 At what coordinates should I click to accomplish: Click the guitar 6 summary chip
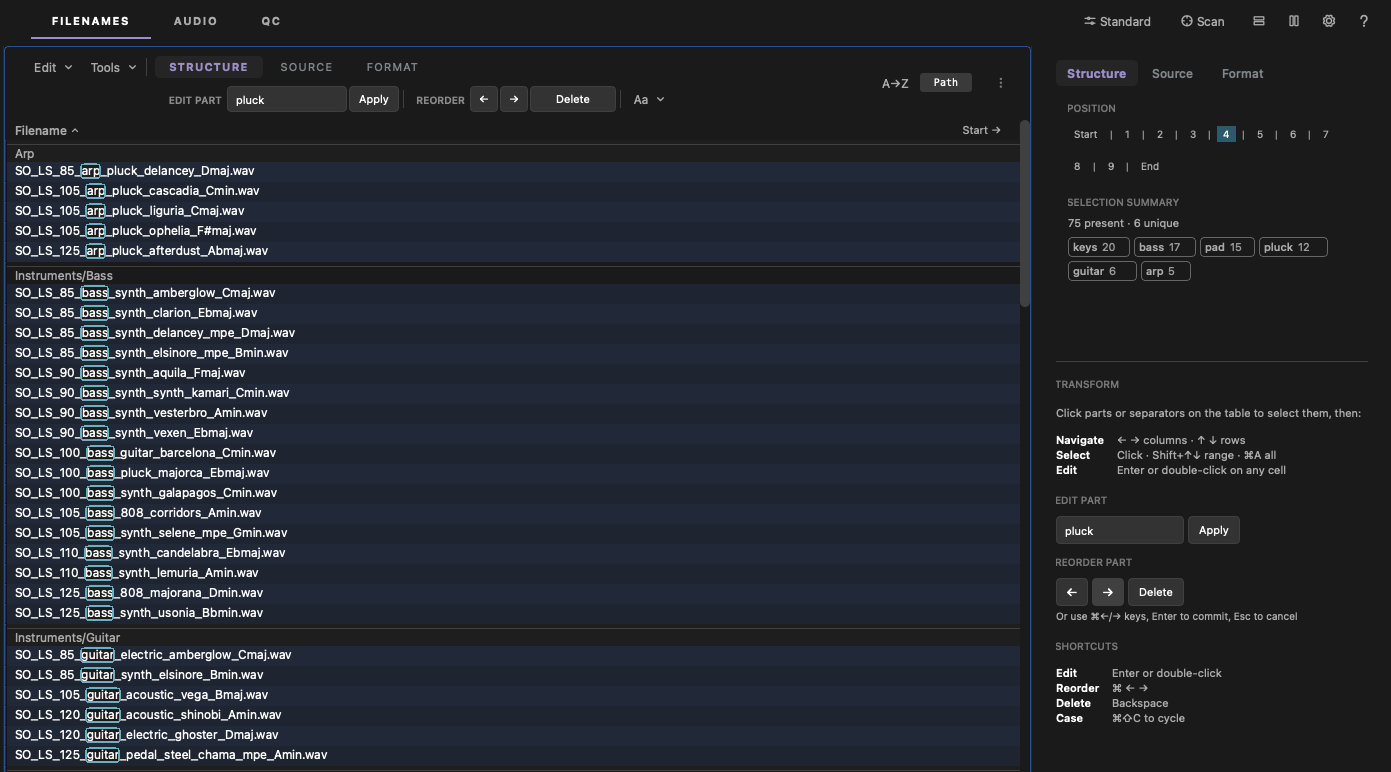coord(1102,271)
